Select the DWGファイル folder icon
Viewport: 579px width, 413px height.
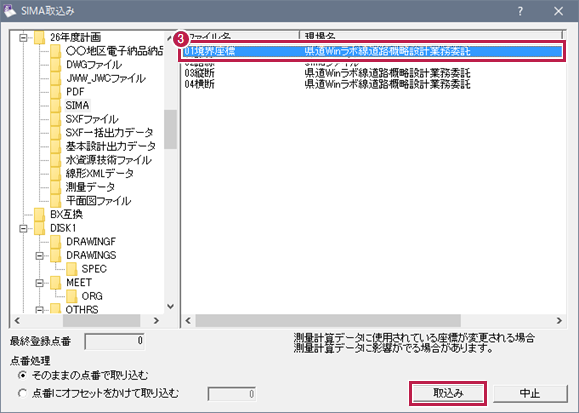(55, 65)
